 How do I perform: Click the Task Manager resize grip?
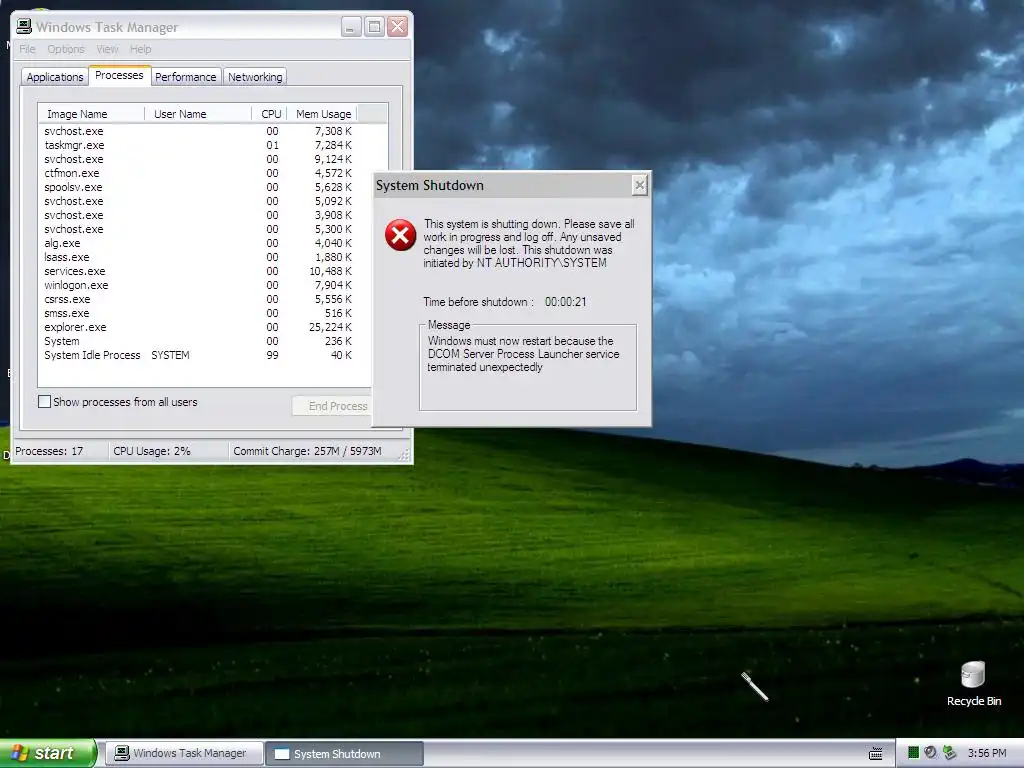(405, 455)
